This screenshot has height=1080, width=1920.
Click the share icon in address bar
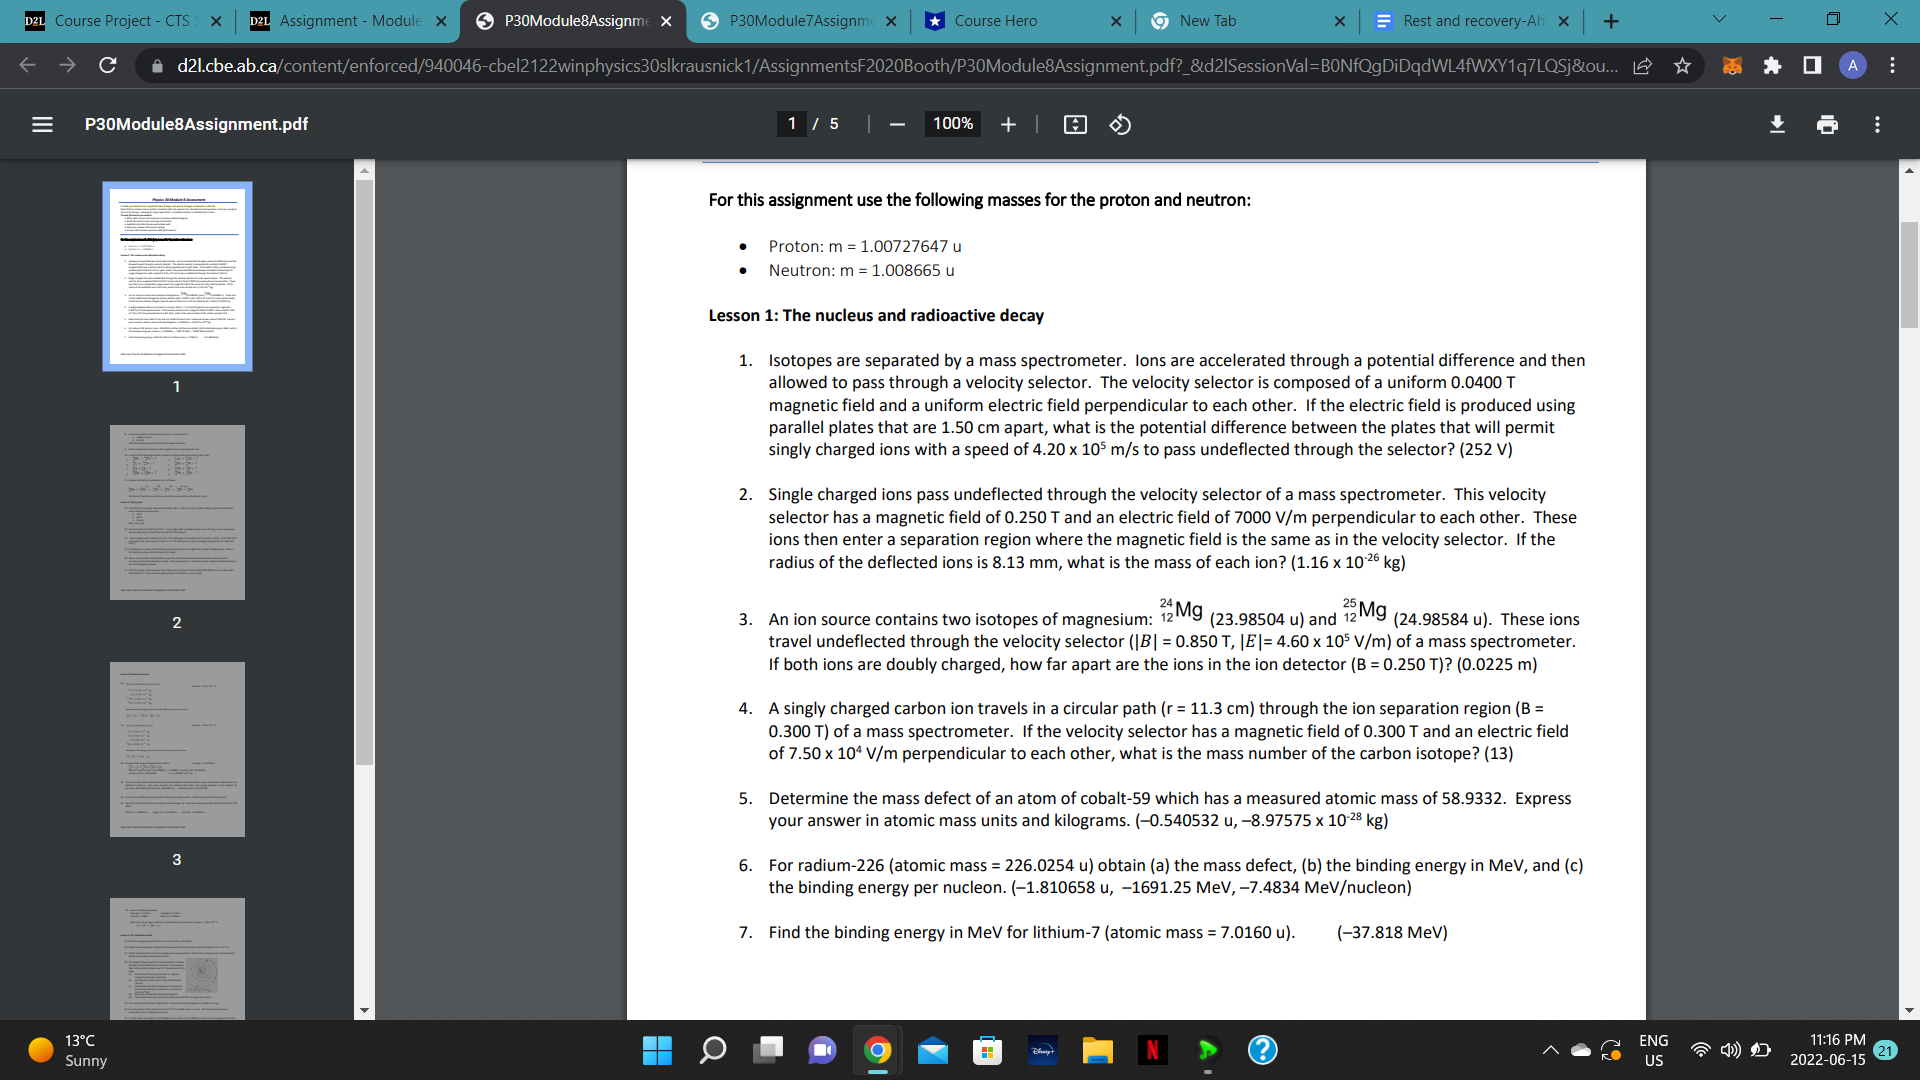tap(1643, 65)
